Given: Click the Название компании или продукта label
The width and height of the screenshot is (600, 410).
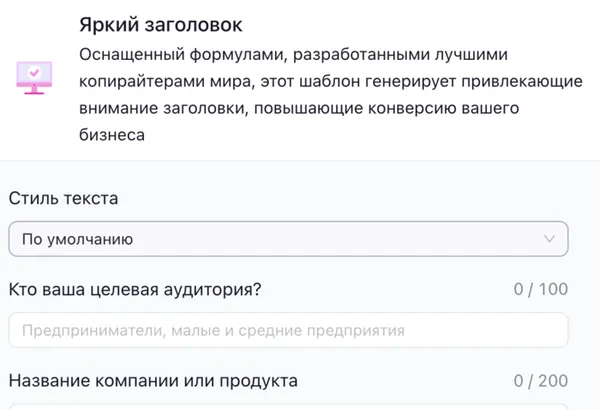Looking at the screenshot, I should pos(153,381).
